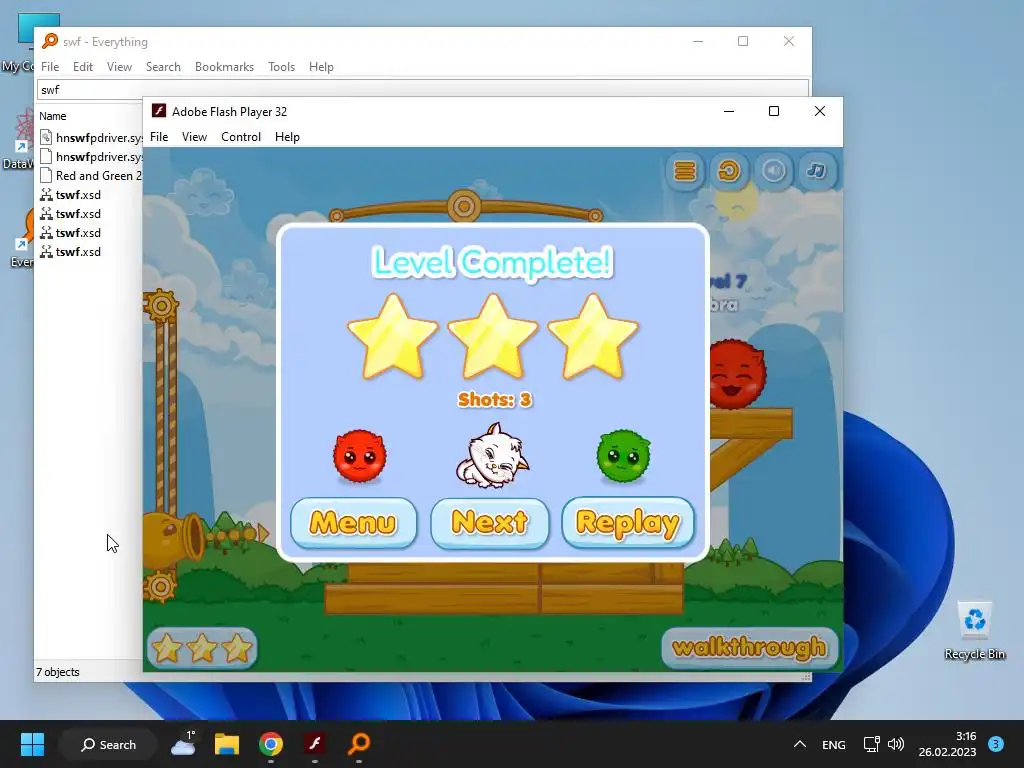
Task: Select second hnswfpdriver.sys result in Everything
Action: (x=90, y=157)
